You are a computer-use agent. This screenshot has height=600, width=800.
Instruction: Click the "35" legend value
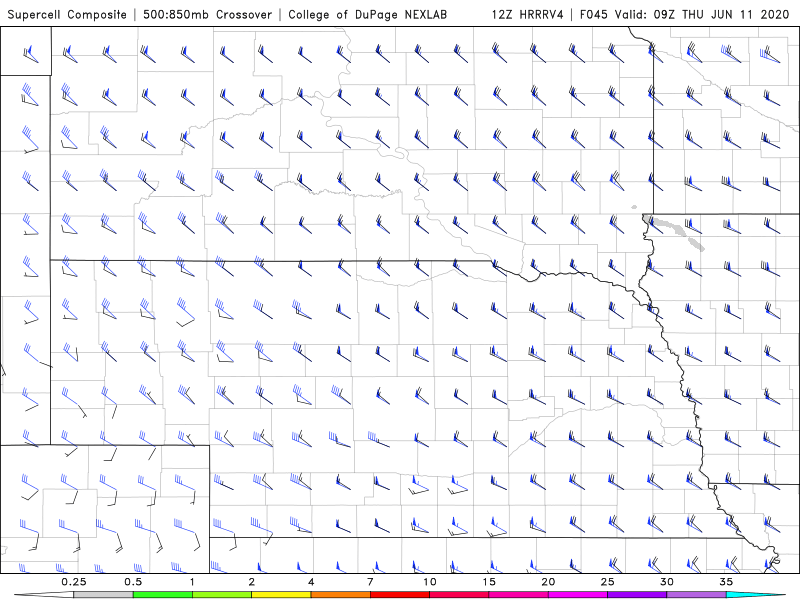click(x=726, y=582)
